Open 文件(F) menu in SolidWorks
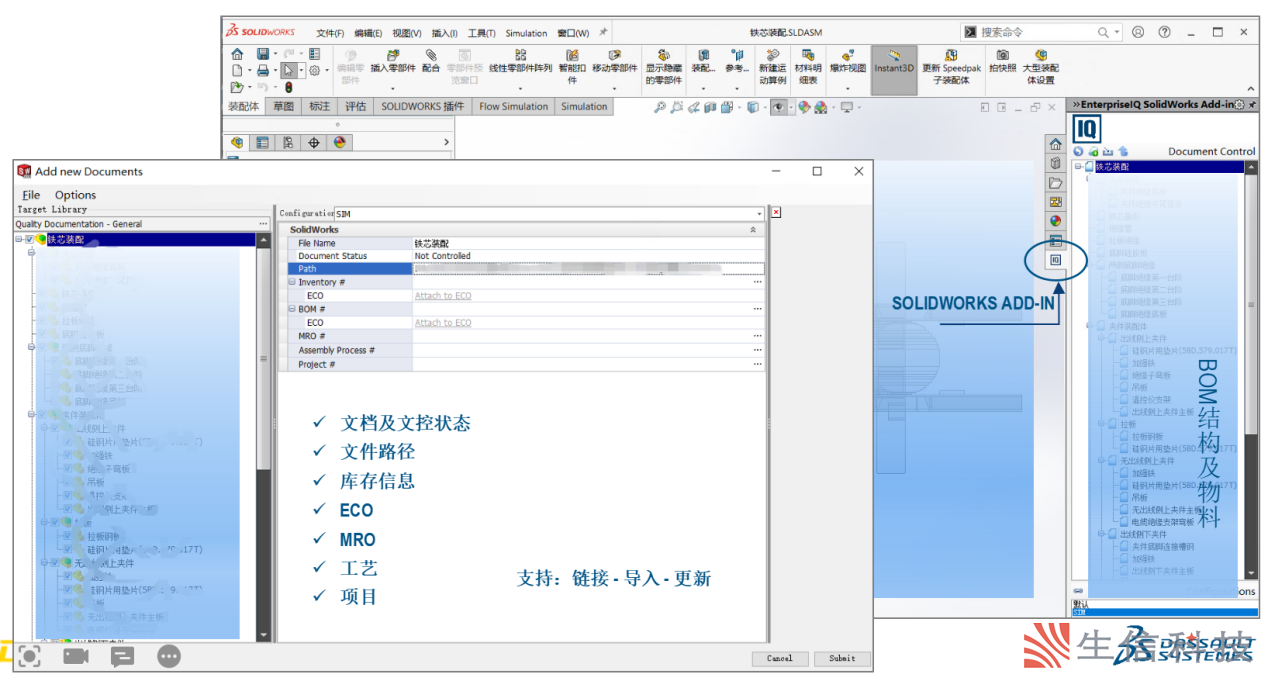Screen dimensions: 1268x688 click(330, 33)
